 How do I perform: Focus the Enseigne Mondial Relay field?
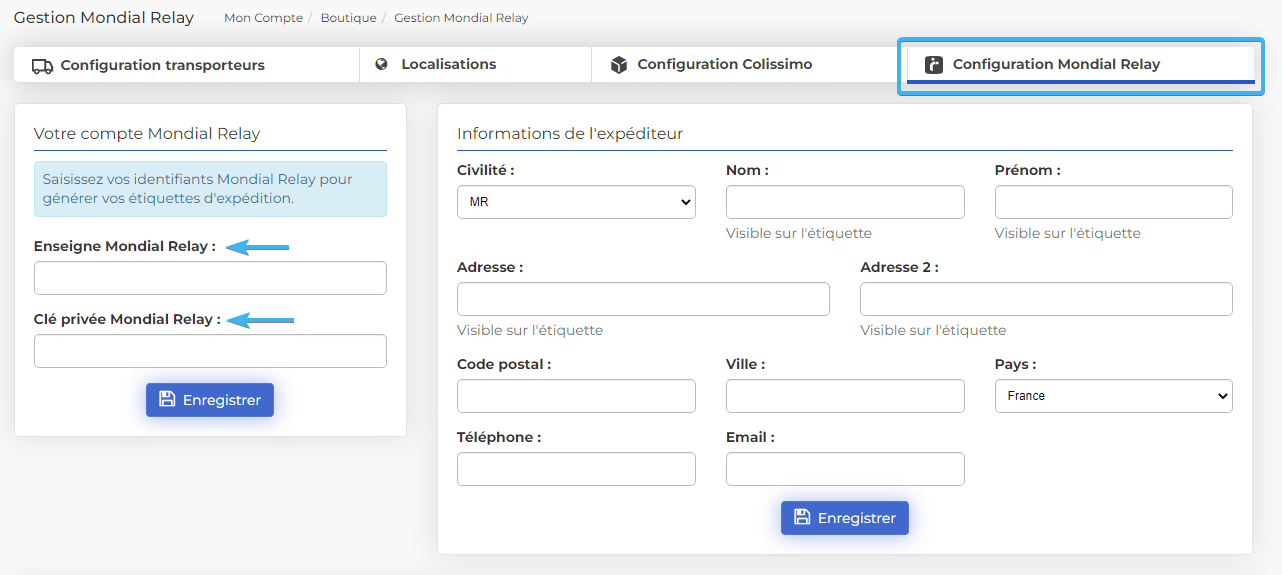(210, 278)
